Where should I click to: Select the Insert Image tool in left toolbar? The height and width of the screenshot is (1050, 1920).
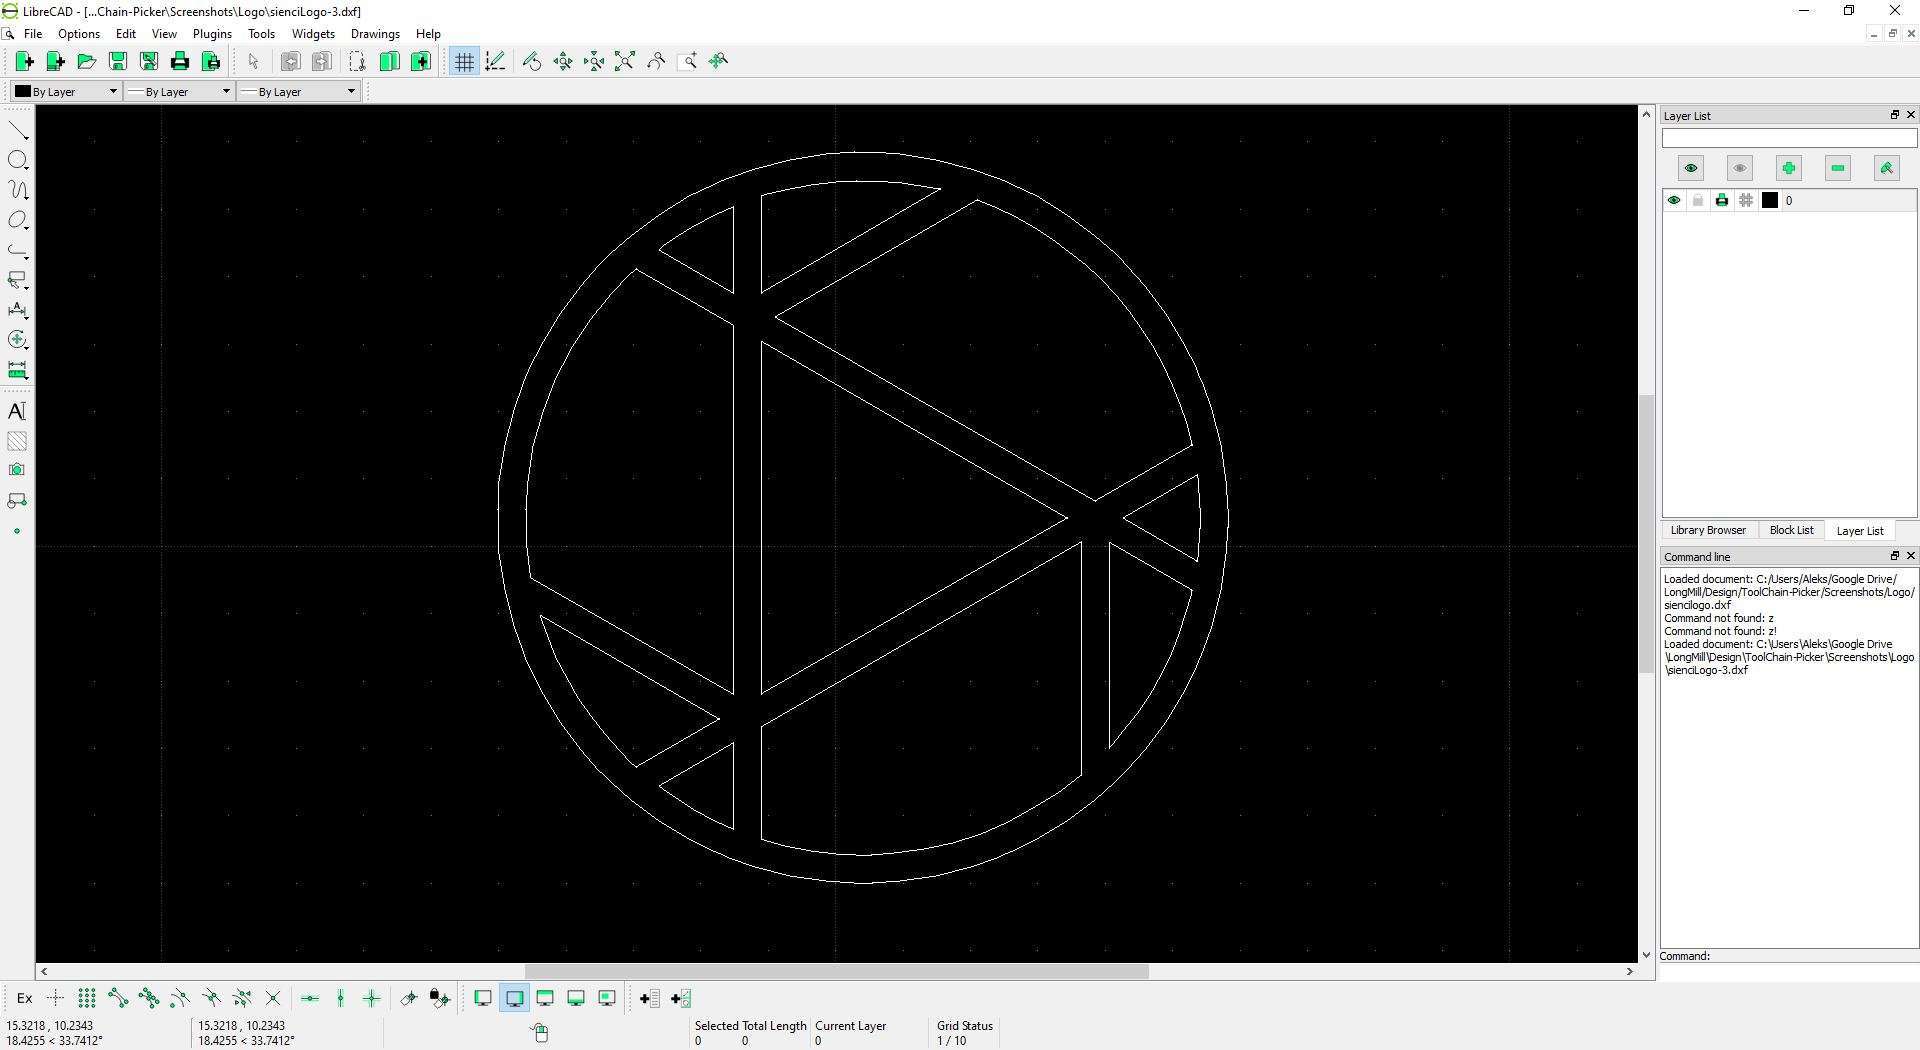[x=18, y=470]
